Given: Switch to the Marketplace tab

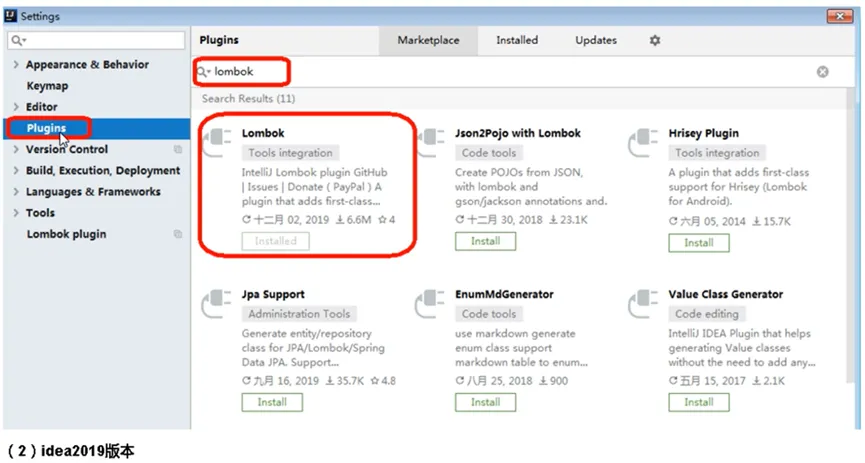Looking at the screenshot, I should point(428,40).
